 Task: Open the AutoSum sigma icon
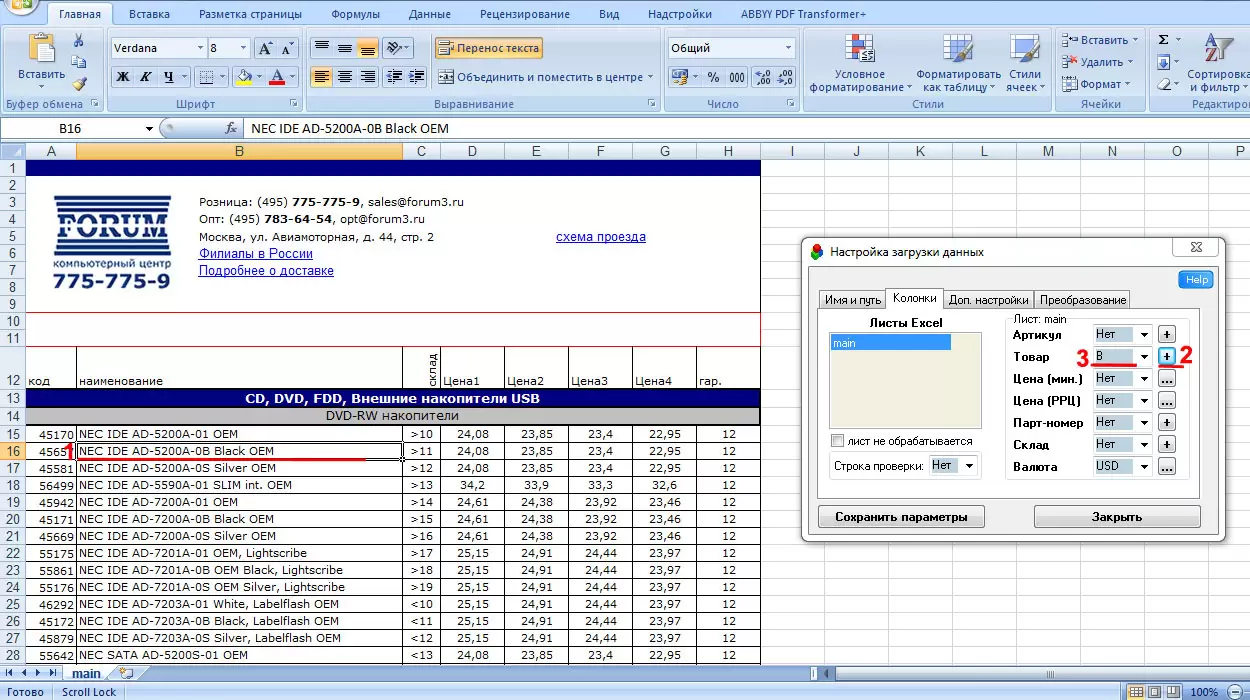click(x=1163, y=40)
